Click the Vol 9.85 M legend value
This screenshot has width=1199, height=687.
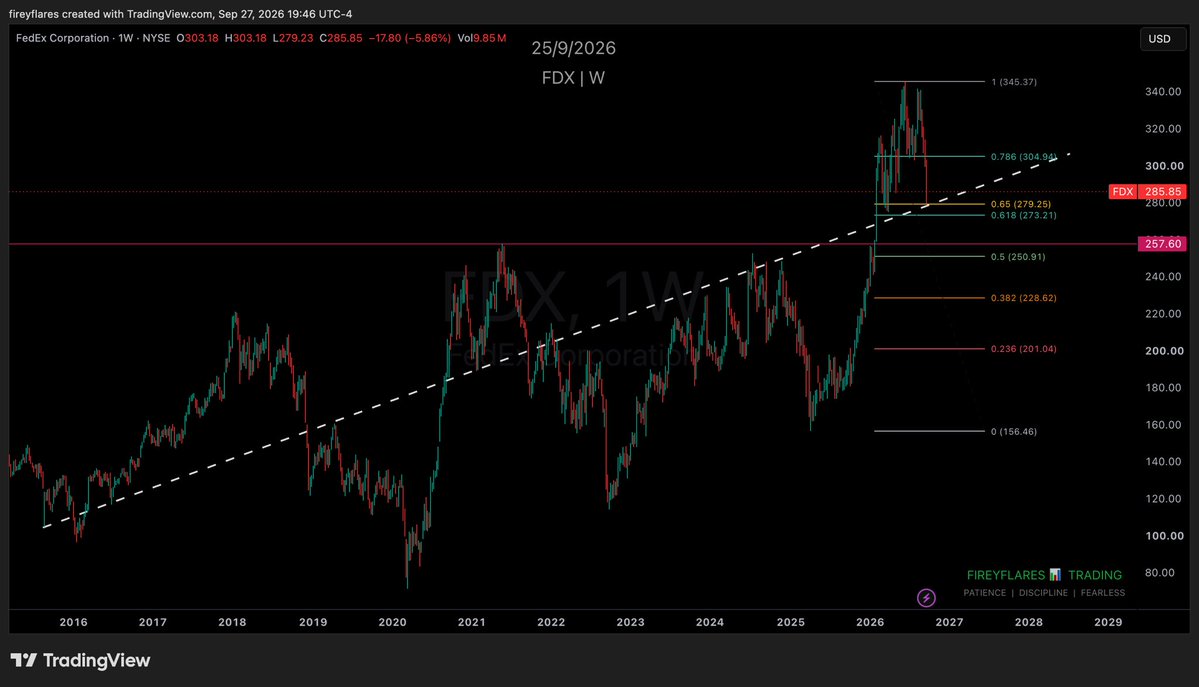click(482, 37)
